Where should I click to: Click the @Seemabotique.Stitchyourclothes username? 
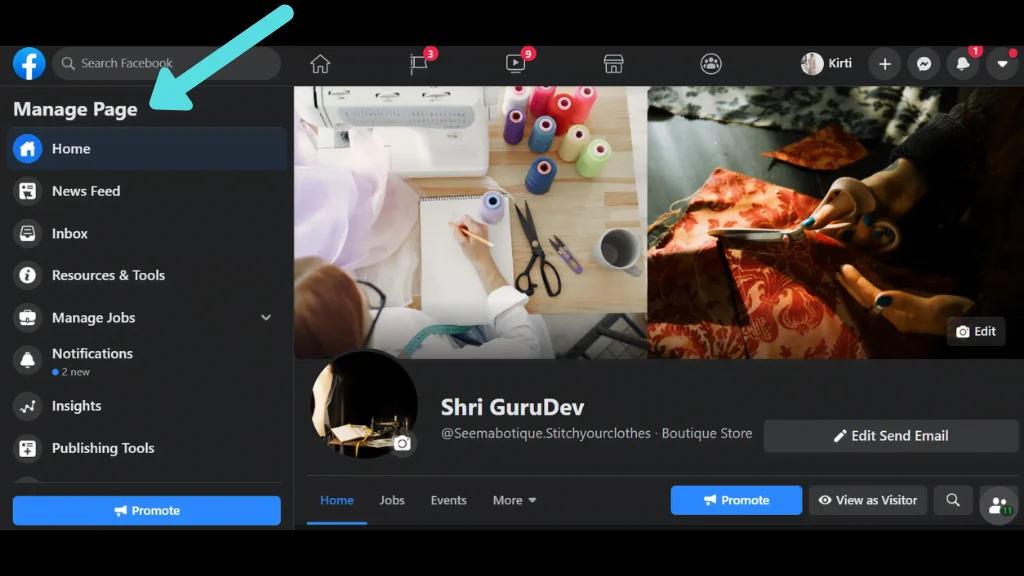pos(546,434)
